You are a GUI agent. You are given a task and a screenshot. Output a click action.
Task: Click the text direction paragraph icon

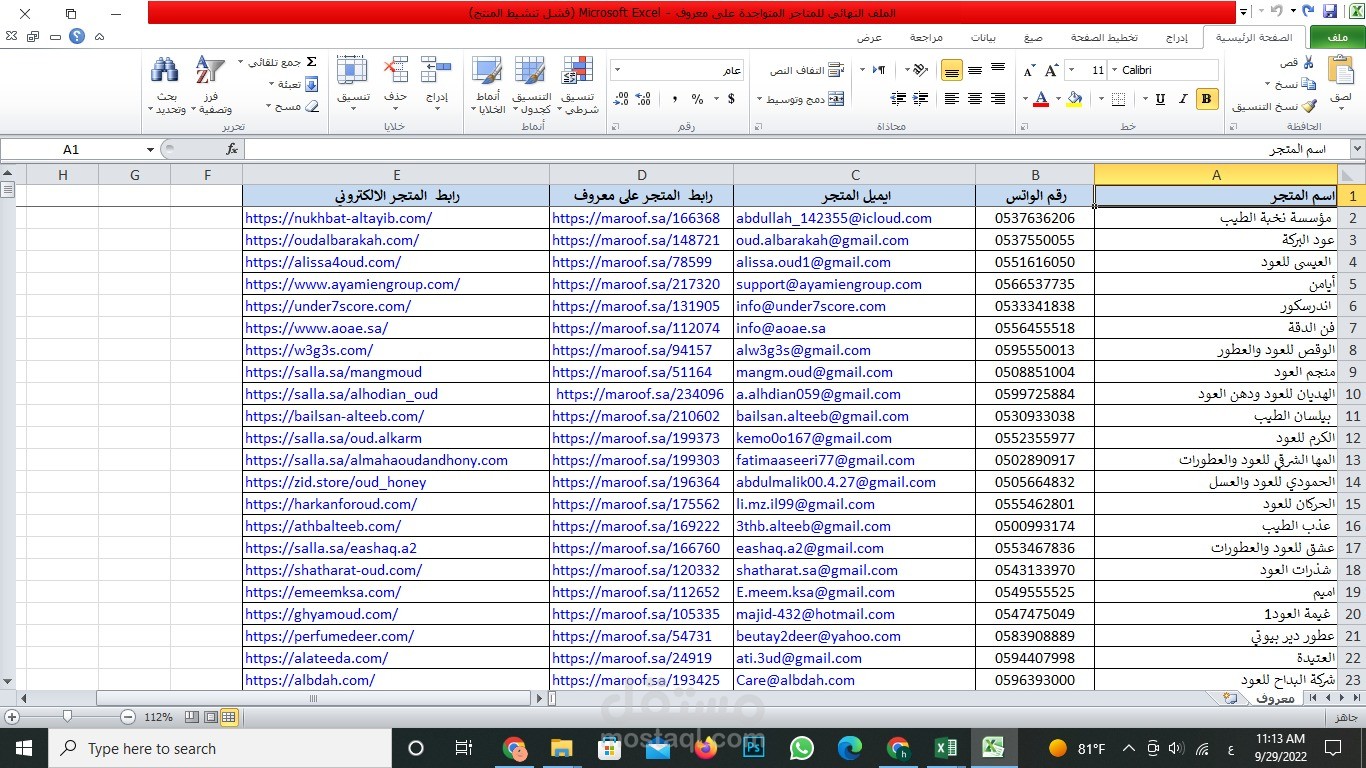pos(879,70)
